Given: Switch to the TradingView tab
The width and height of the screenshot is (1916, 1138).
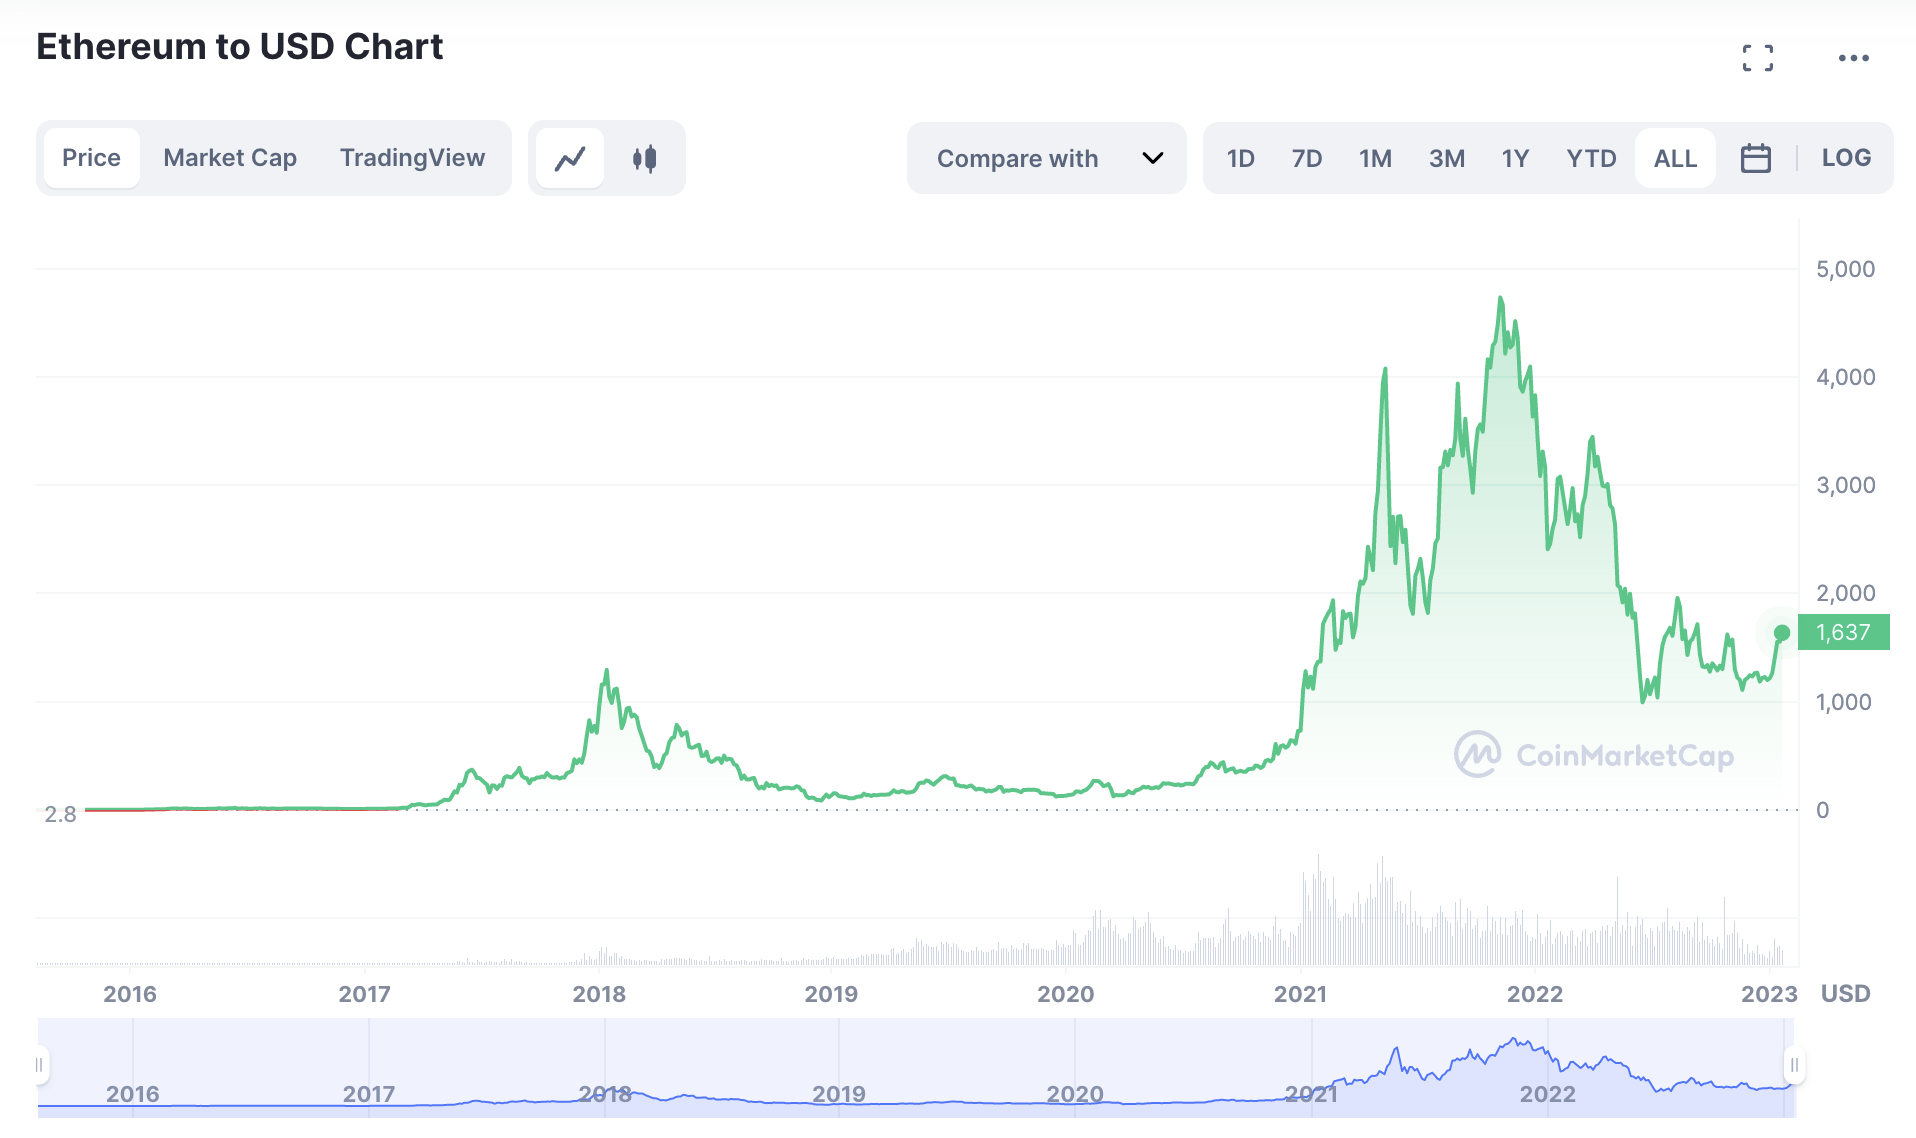Looking at the screenshot, I should (x=412, y=158).
